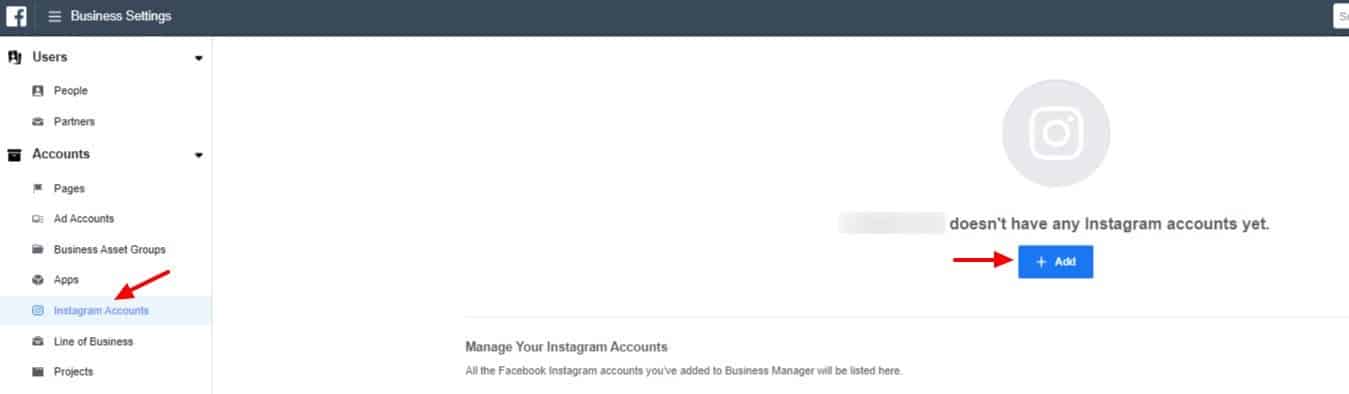1349x394 pixels.
Task: Collapse the Accounts section arrow
Action: 199,155
